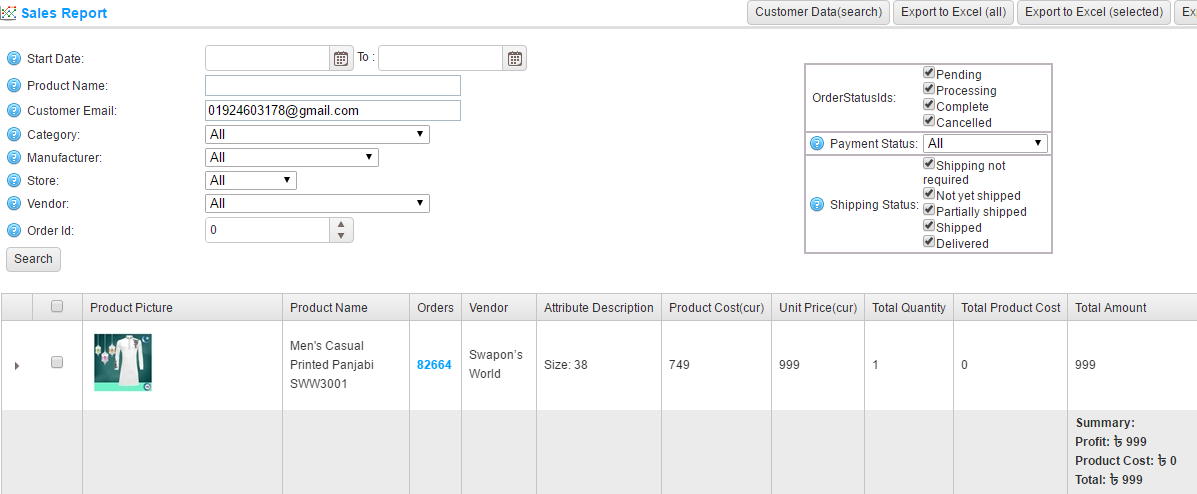Click help icon beside Shipping Status
The image size is (1197, 494).
817,205
